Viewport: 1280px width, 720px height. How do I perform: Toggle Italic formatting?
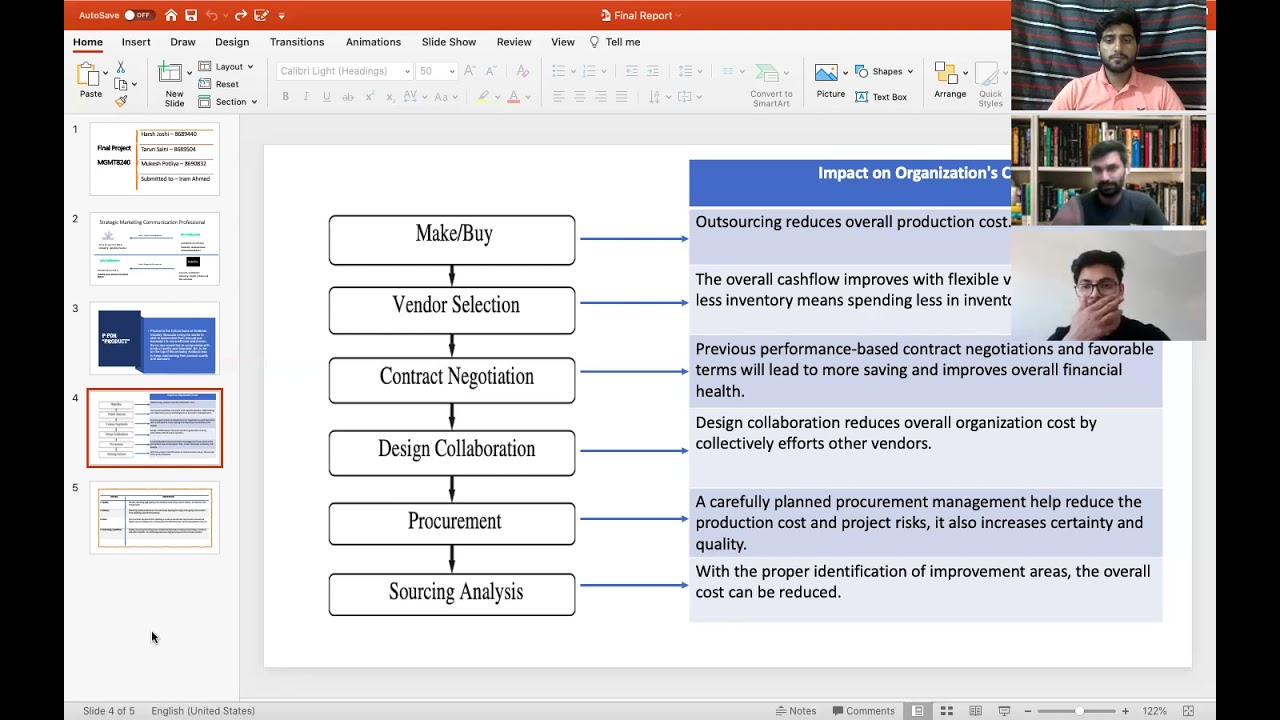click(x=306, y=97)
